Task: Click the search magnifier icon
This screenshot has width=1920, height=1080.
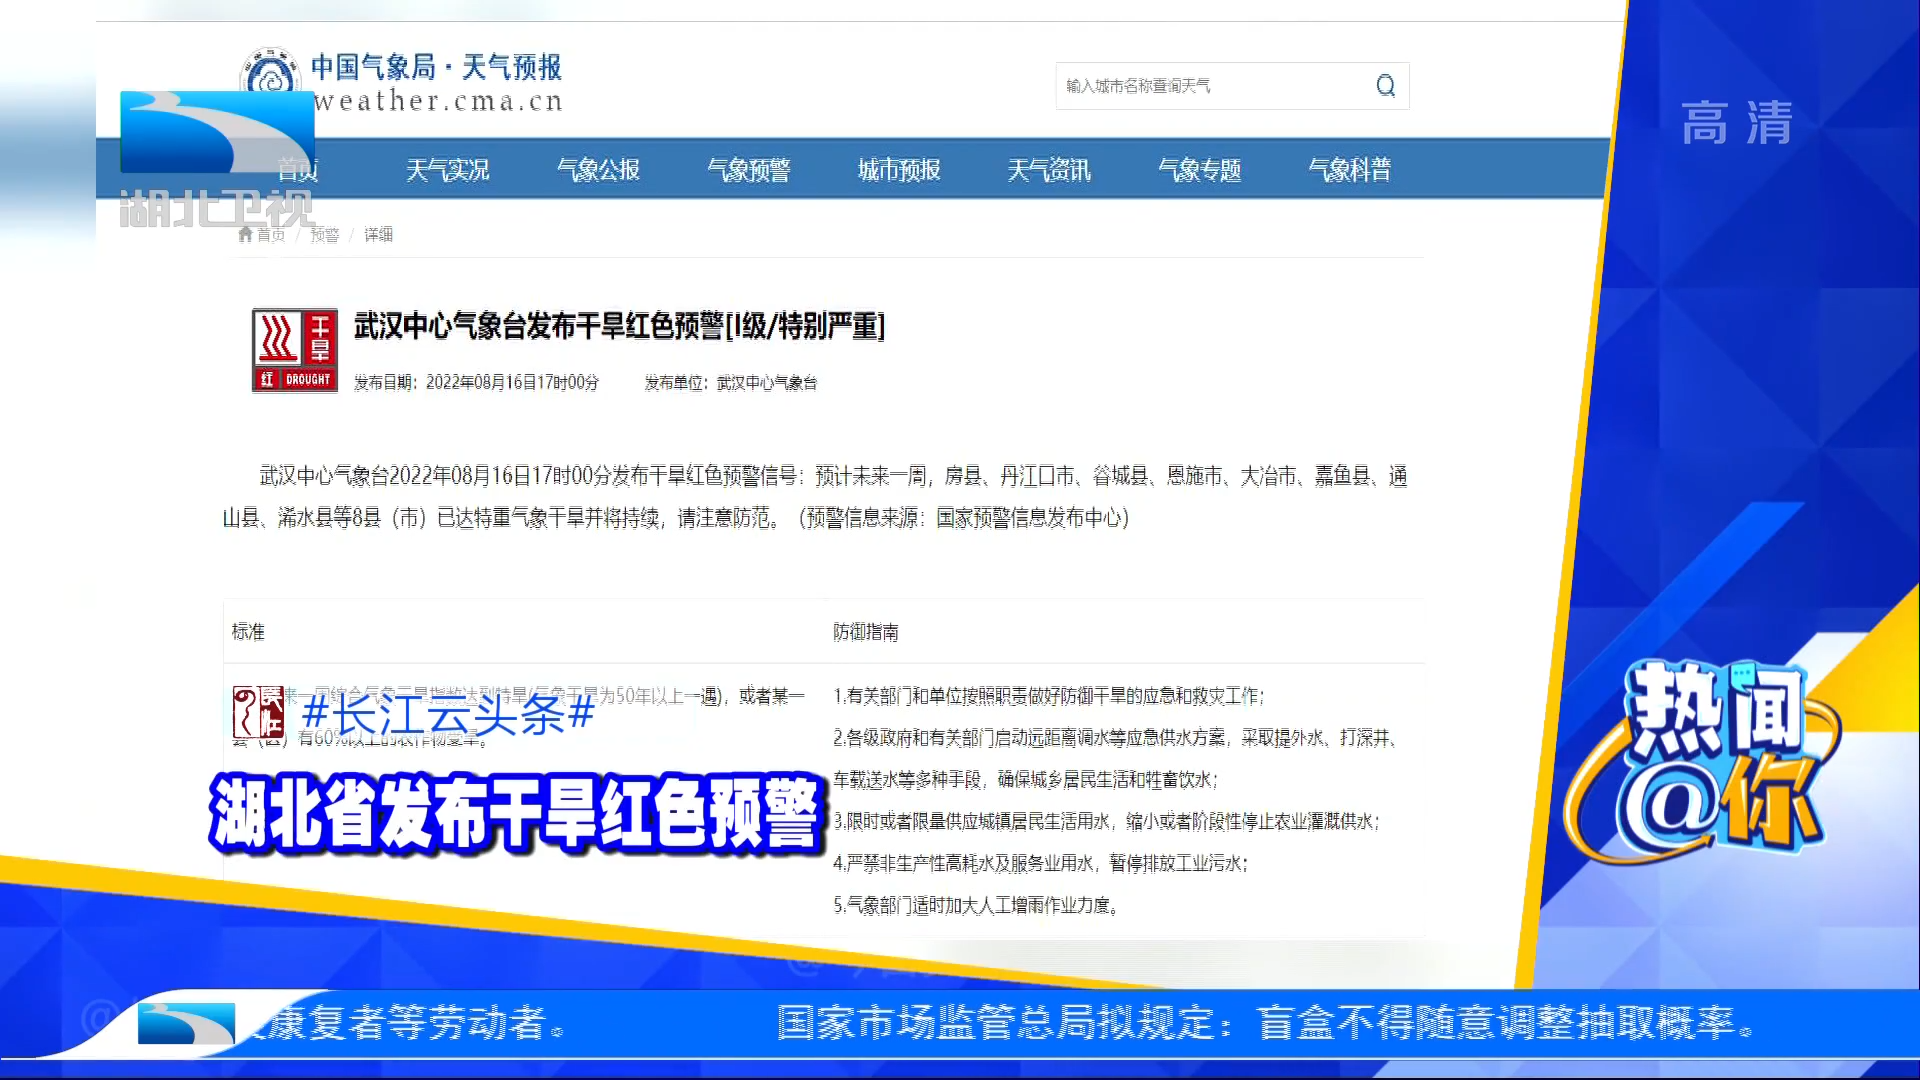Action: 1385,86
